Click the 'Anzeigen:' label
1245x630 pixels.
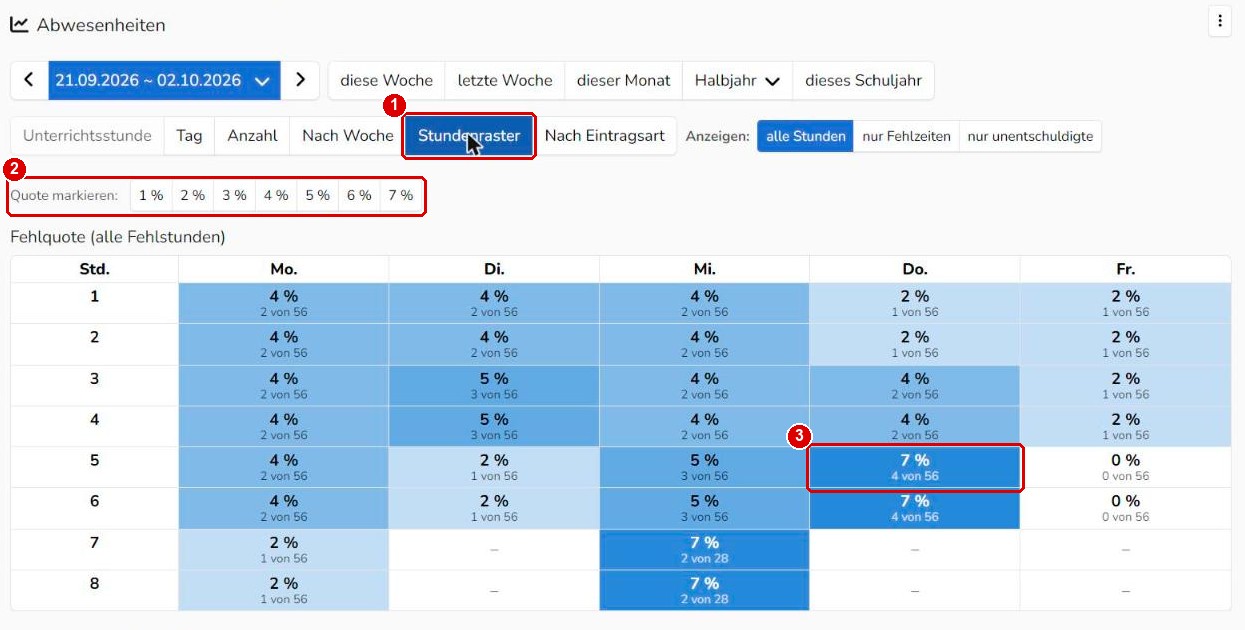[717, 136]
